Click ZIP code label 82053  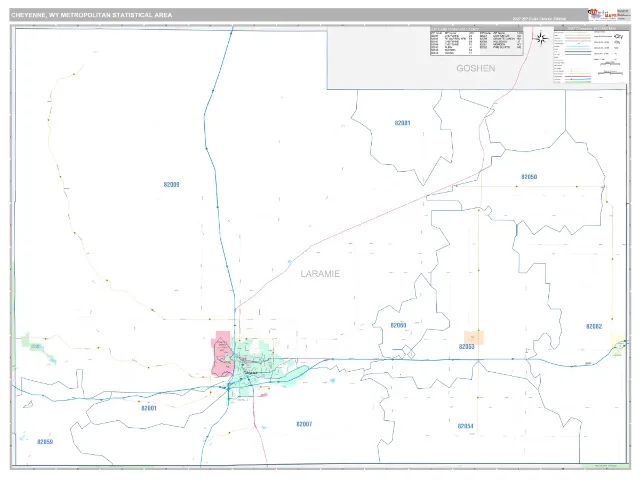point(467,347)
